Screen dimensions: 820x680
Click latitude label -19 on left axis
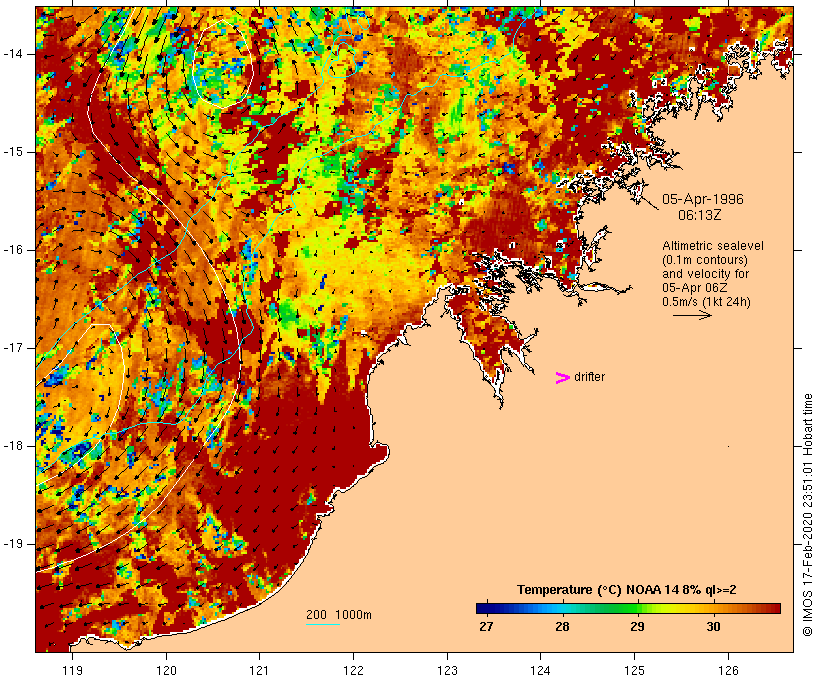[13, 543]
